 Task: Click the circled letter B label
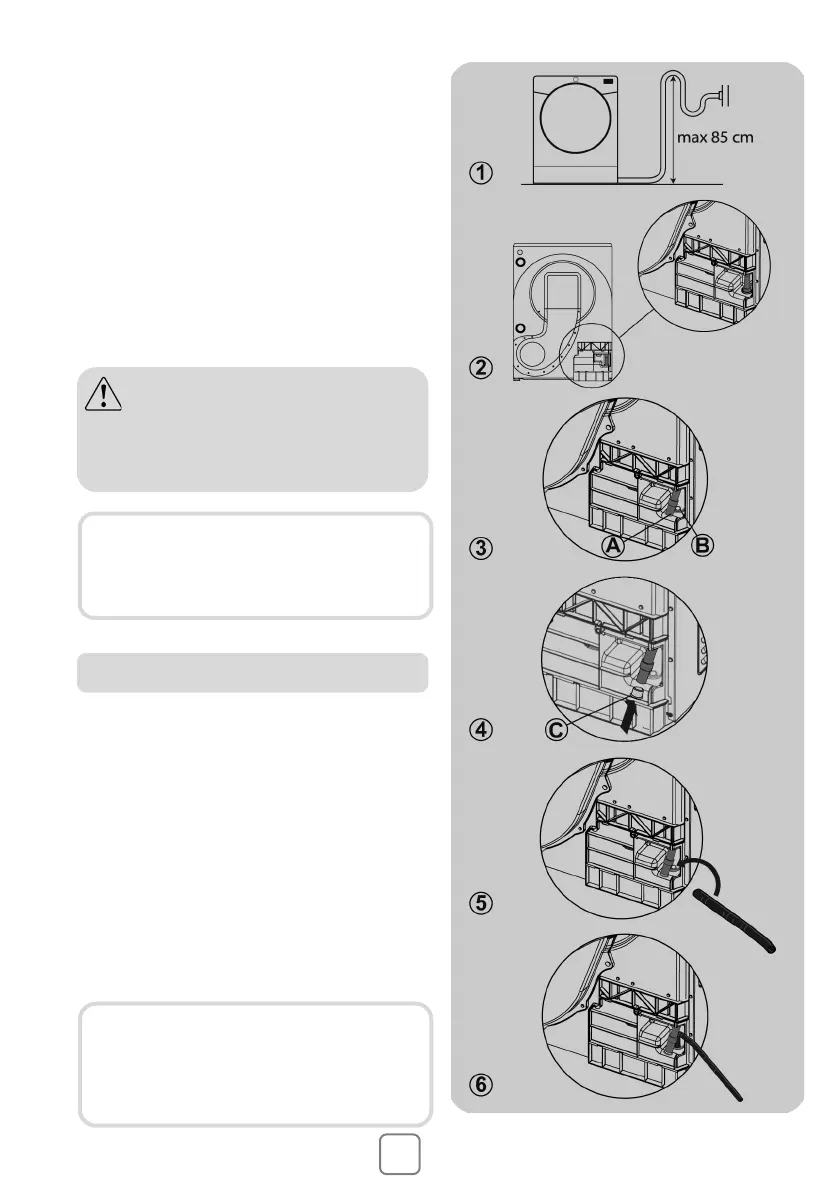(x=703, y=545)
